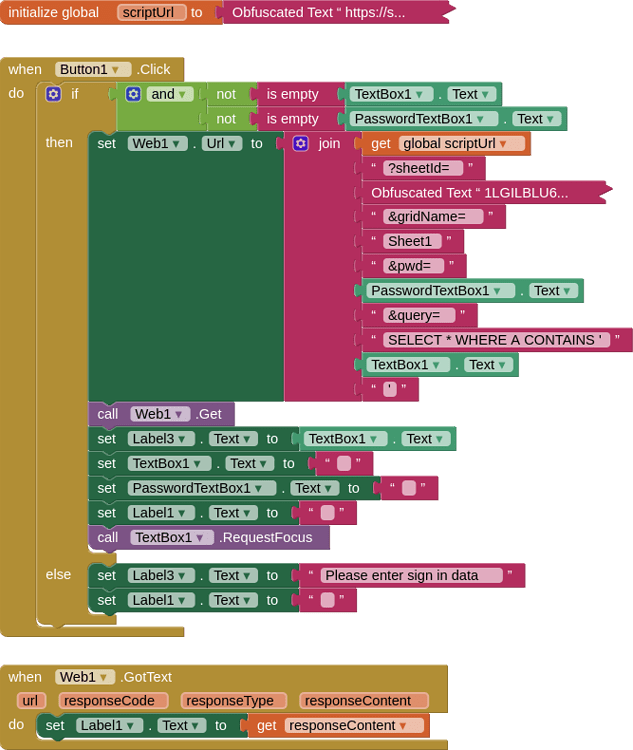
Task: Open the mutator gear on the if block
Action: [x=53, y=94]
